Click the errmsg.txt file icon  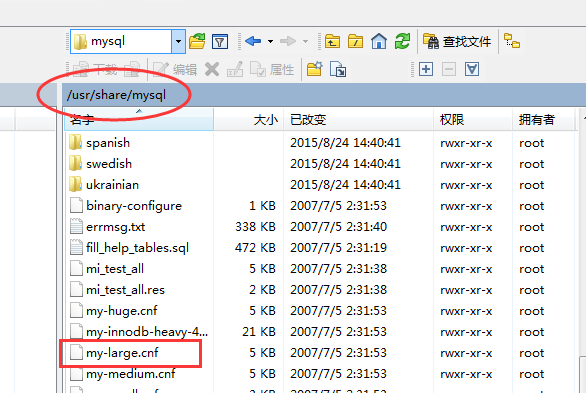point(76,226)
